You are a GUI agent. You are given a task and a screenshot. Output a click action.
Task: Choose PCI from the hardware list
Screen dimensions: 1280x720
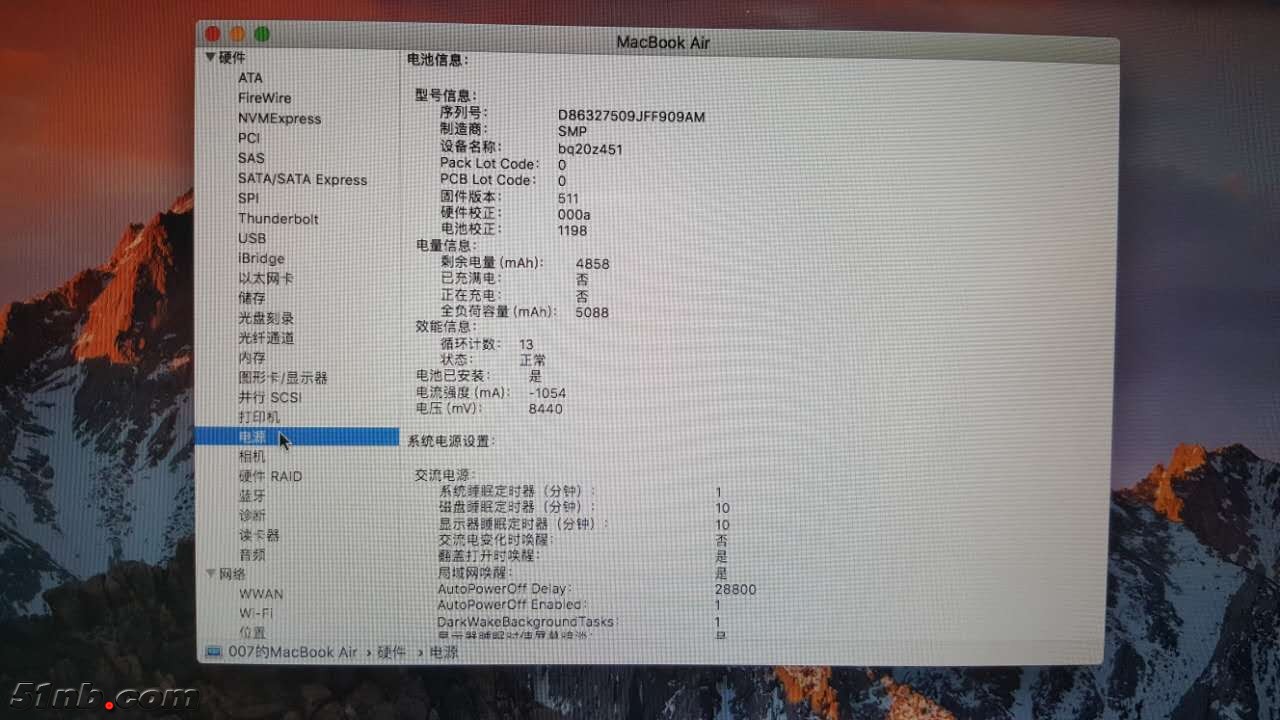(x=249, y=138)
